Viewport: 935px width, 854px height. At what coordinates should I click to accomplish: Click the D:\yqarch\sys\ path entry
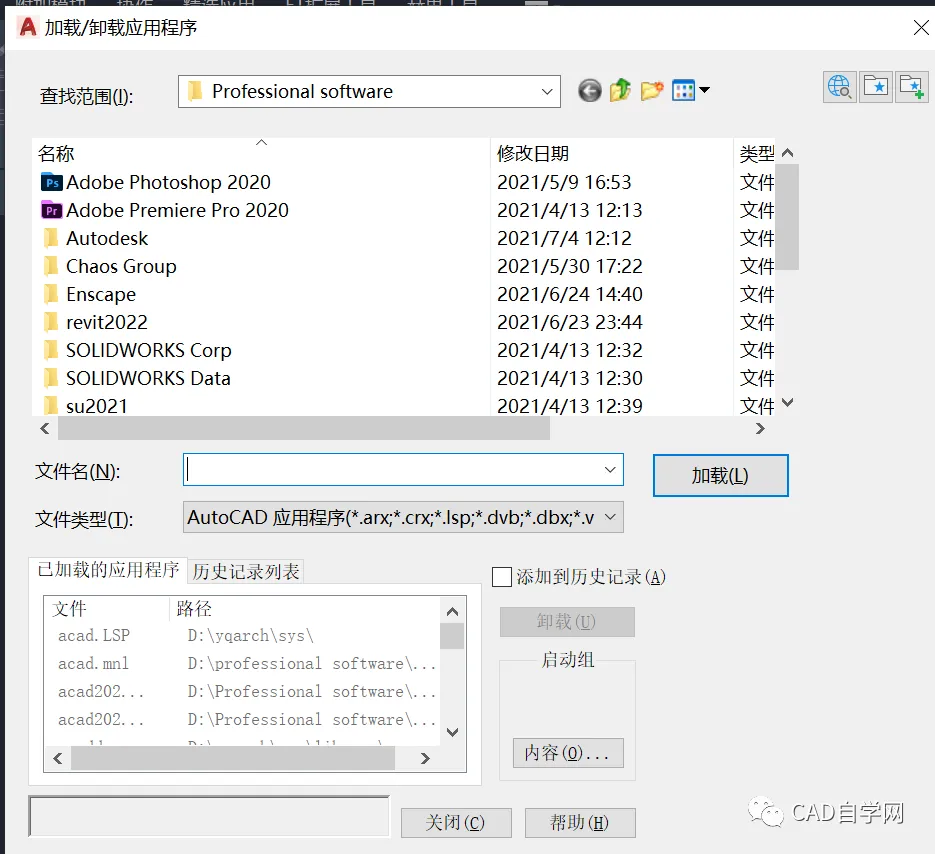tap(250, 636)
